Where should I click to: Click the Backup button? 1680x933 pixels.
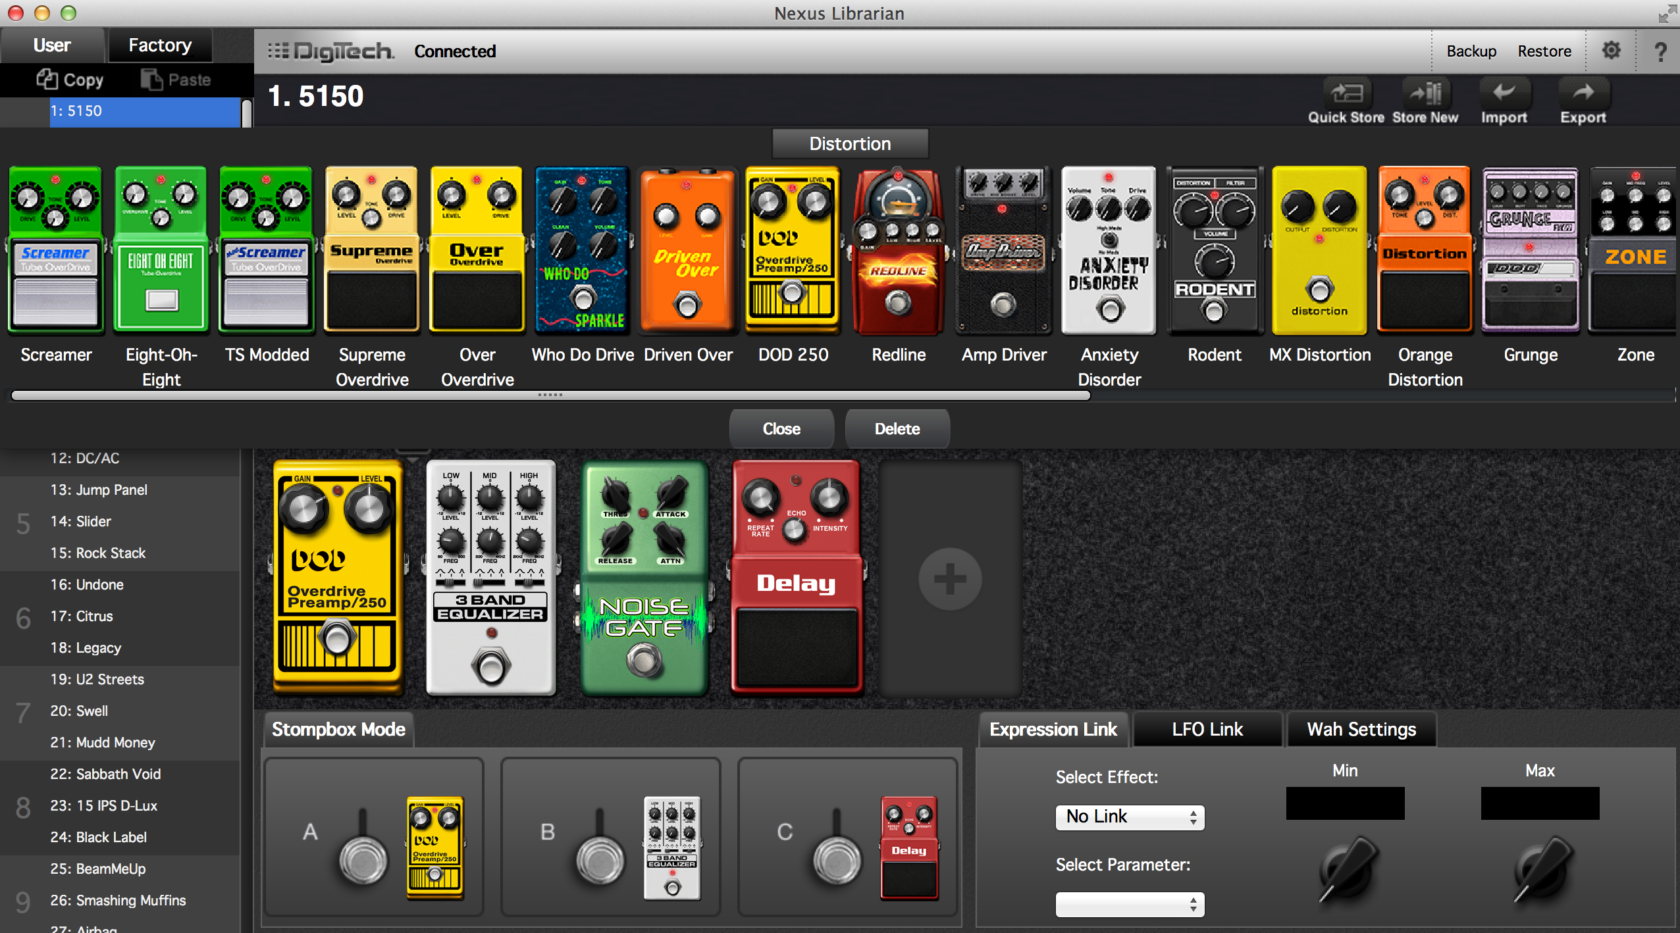coord(1471,51)
